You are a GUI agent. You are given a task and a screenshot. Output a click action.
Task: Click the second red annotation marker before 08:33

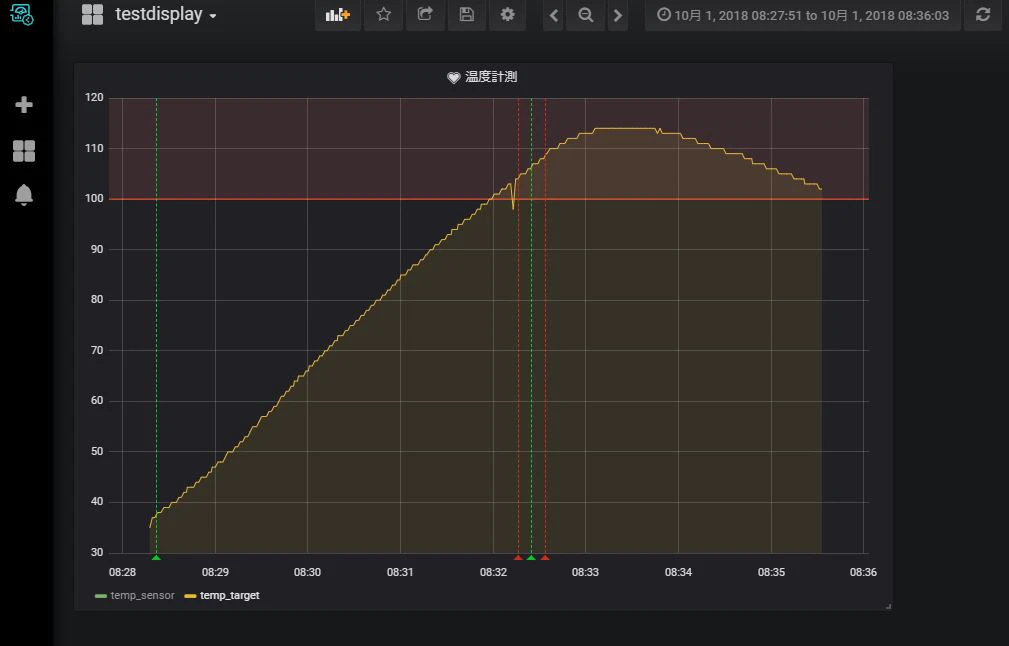click(545, 557)
